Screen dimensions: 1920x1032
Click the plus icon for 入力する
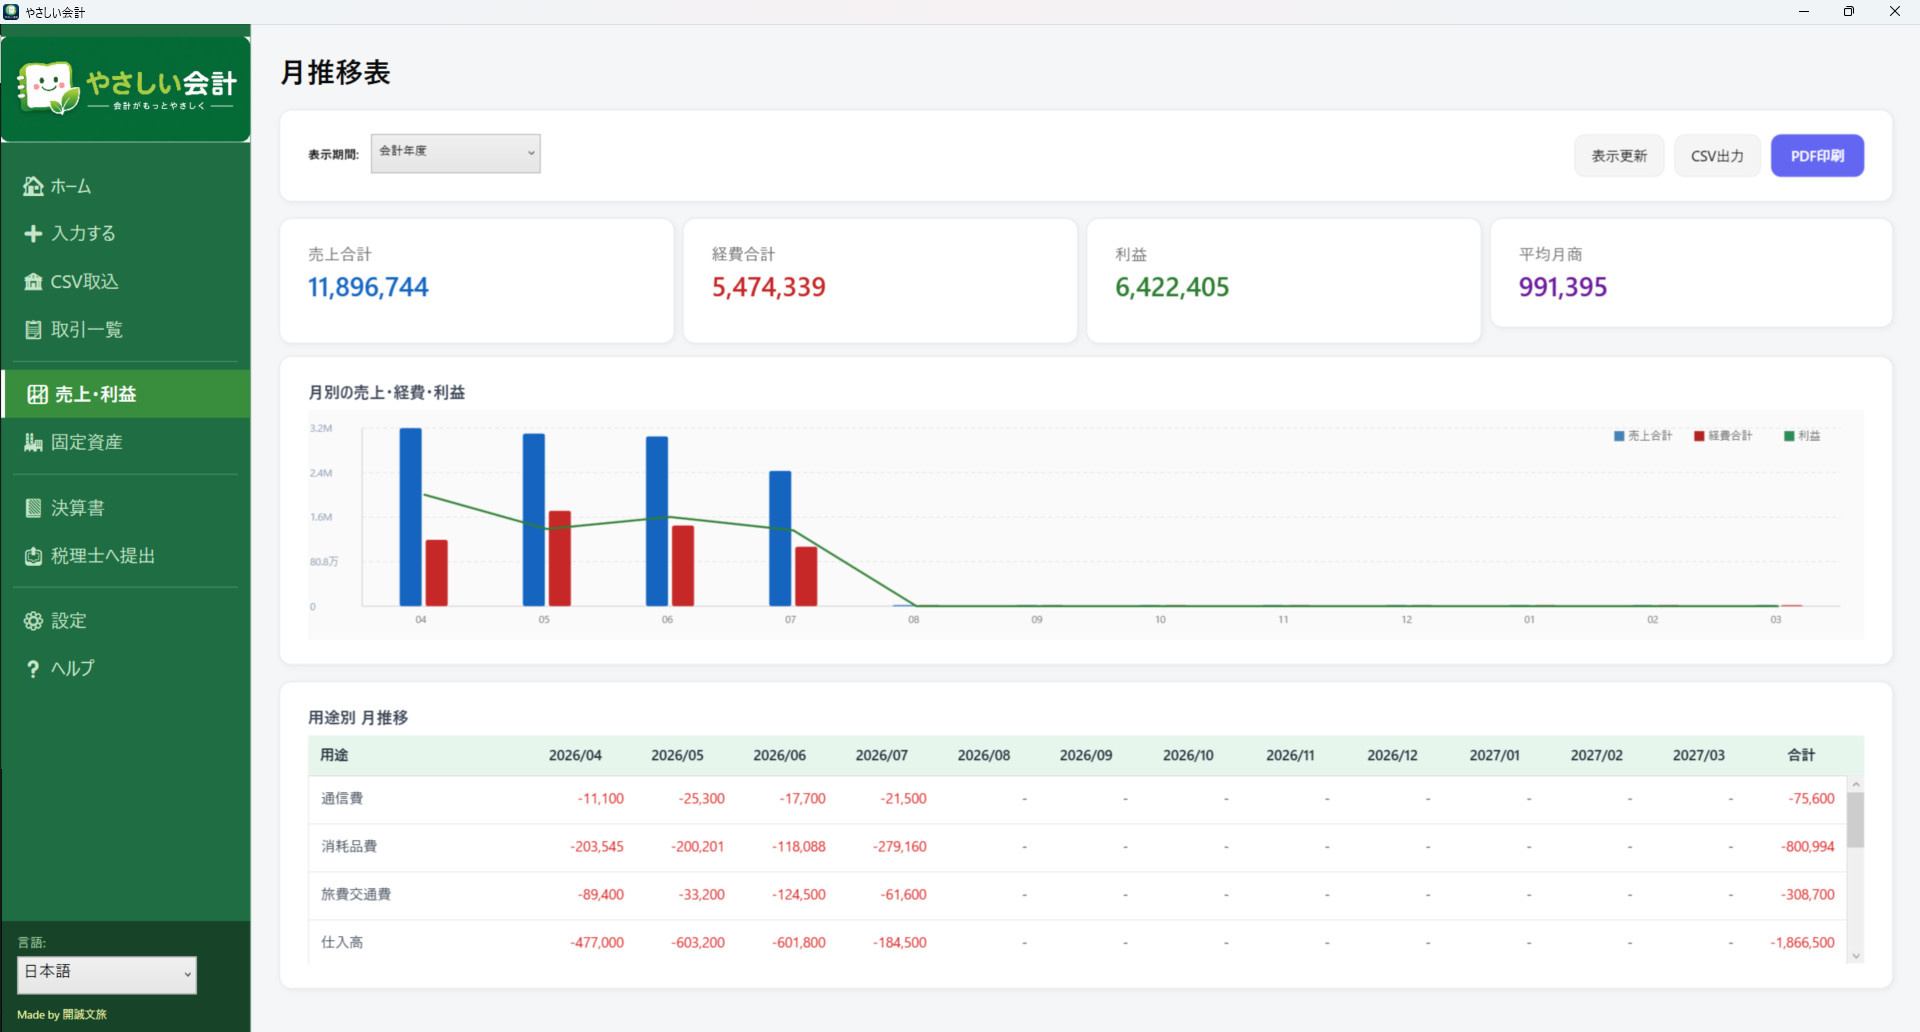click(33, 233)
